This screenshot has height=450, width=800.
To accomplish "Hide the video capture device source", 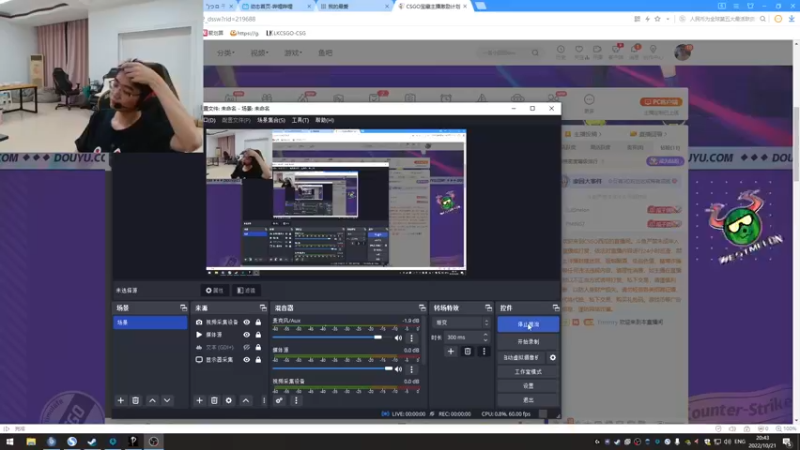I will tap(246, 322).
